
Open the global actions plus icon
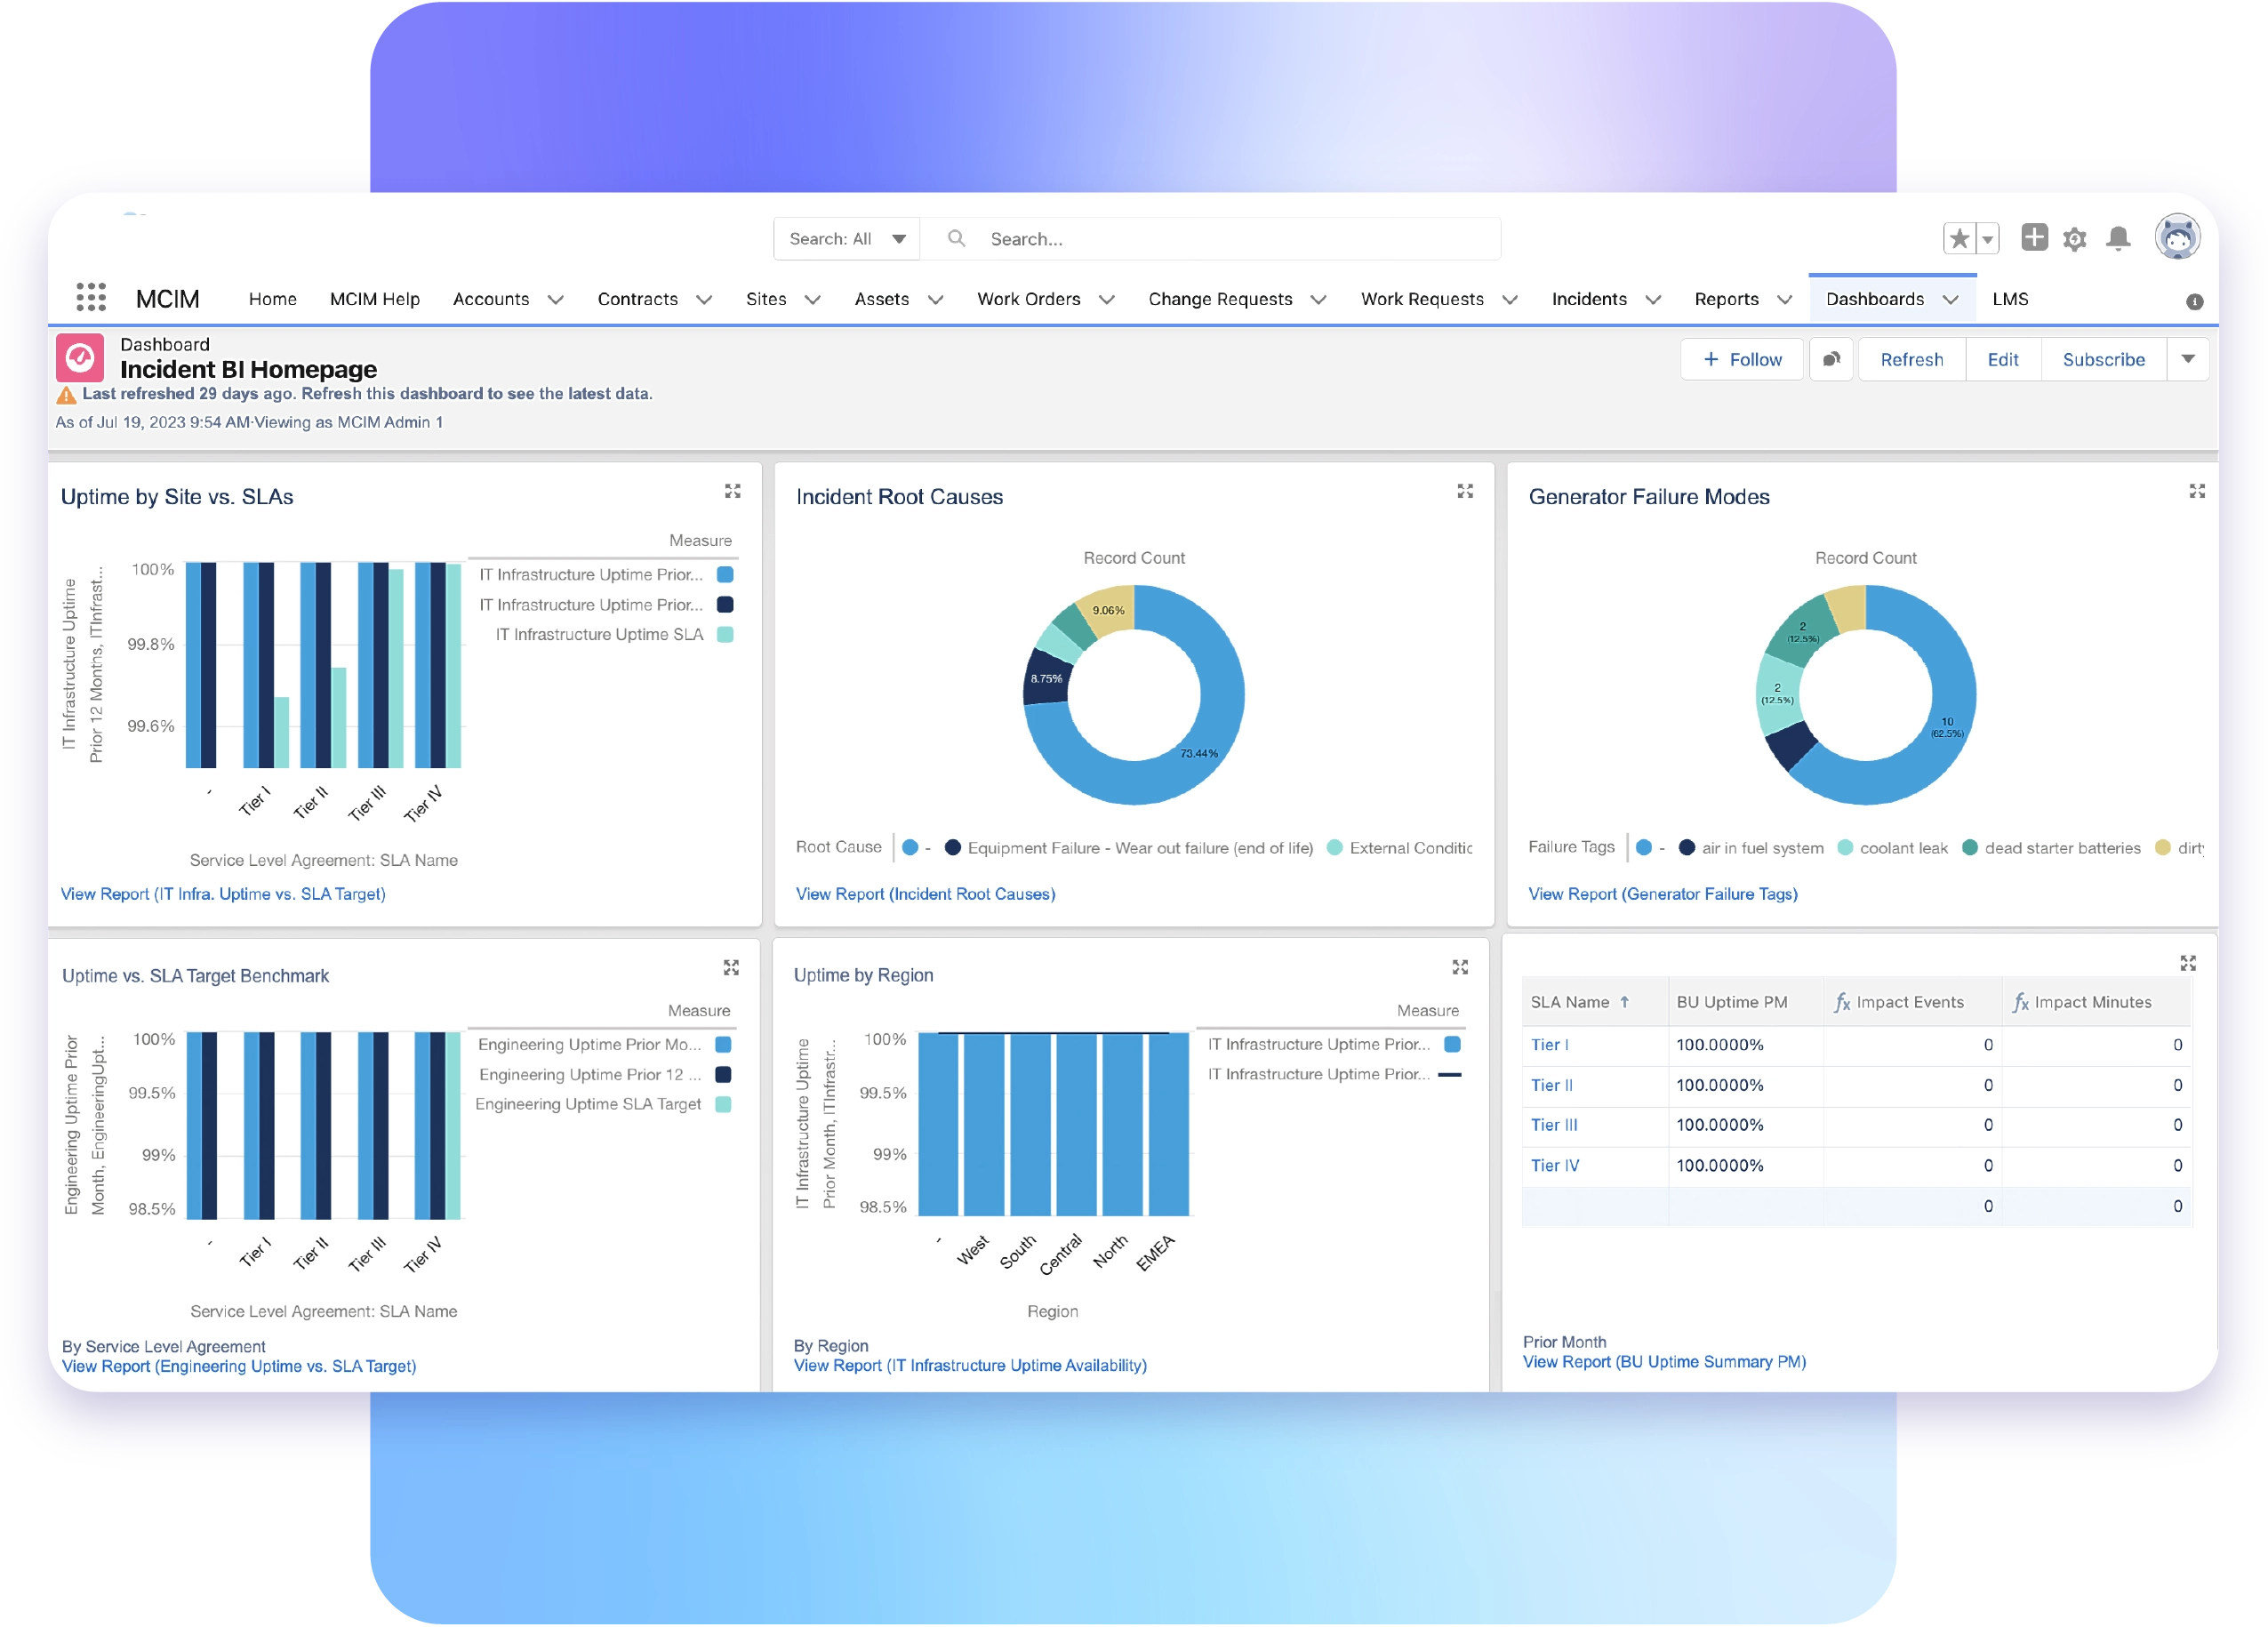click(2036, 238)
